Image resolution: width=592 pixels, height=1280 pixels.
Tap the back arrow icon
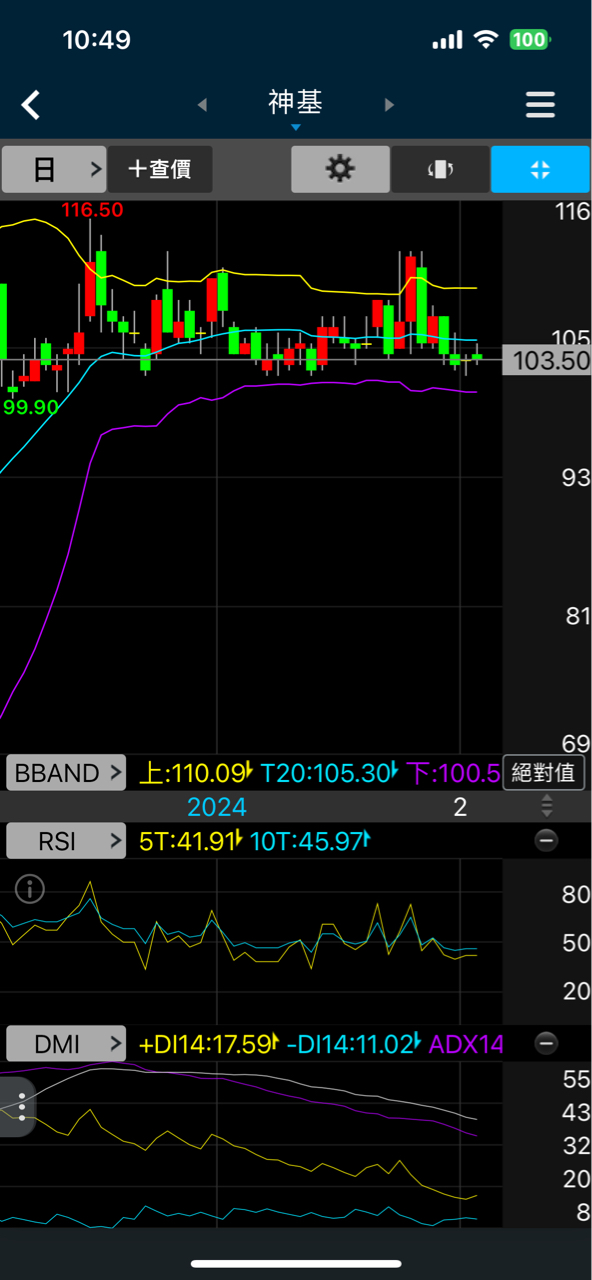[31, 104]
